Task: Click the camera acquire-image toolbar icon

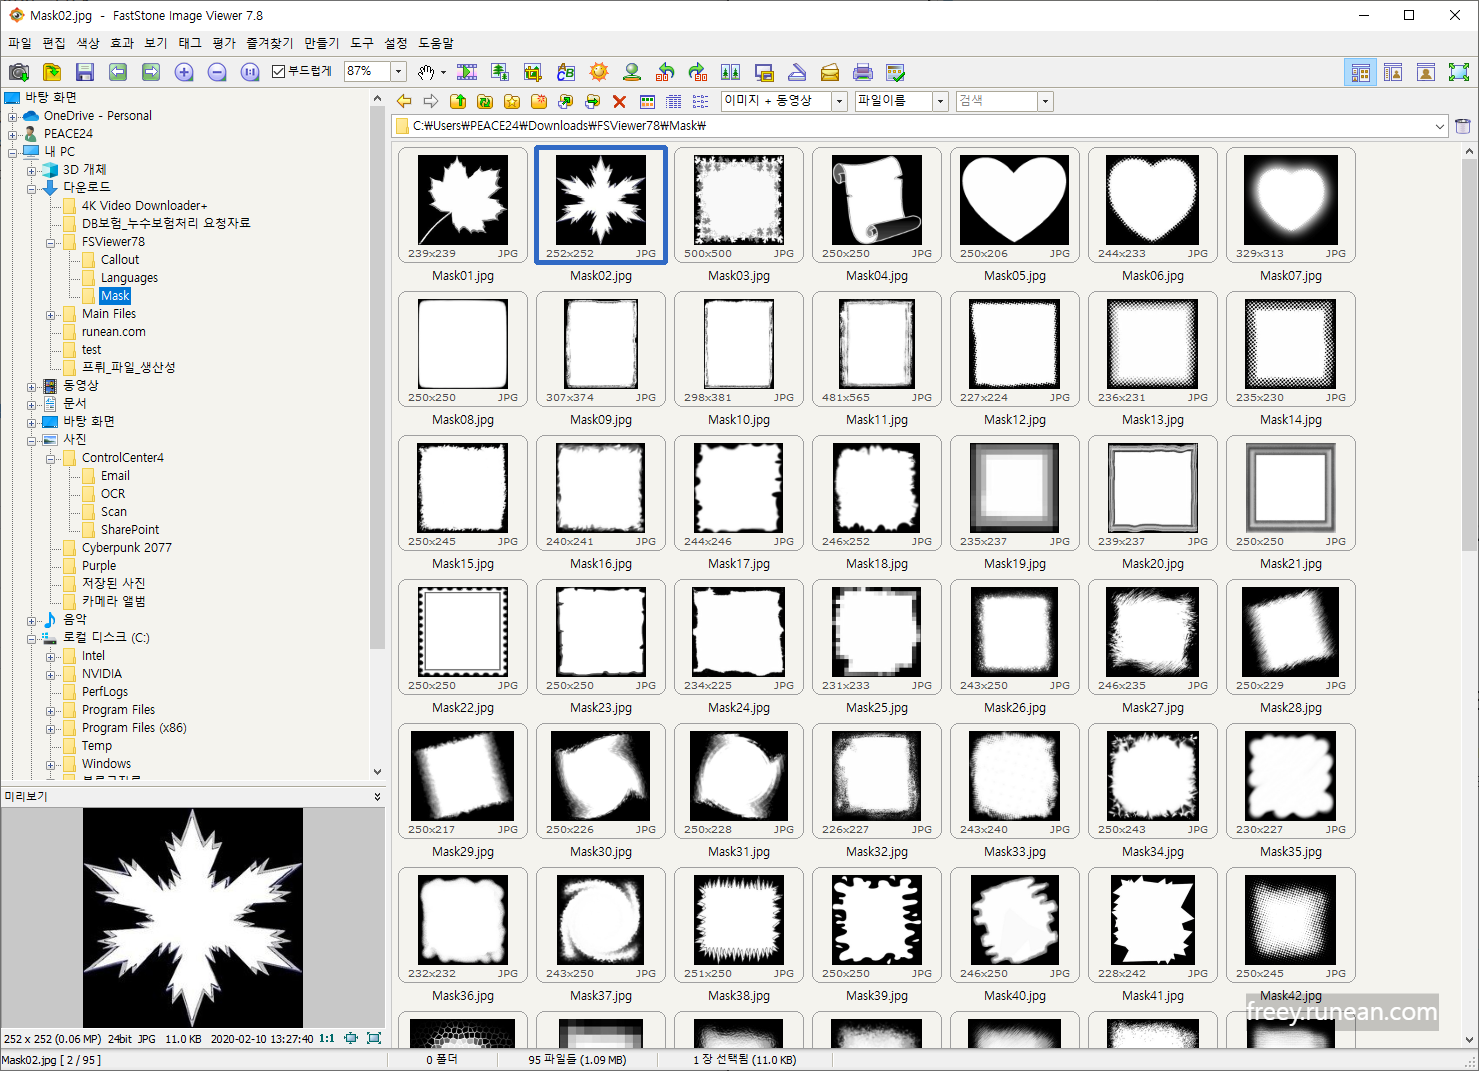Action: click(19, 72)
